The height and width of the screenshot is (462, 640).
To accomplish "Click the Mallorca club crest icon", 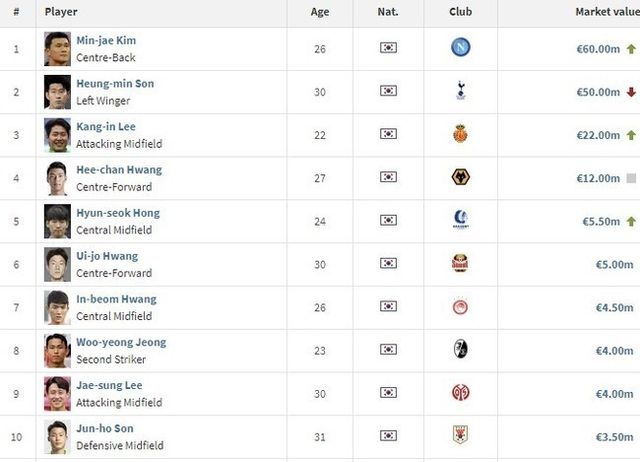I will pos(460,134).
